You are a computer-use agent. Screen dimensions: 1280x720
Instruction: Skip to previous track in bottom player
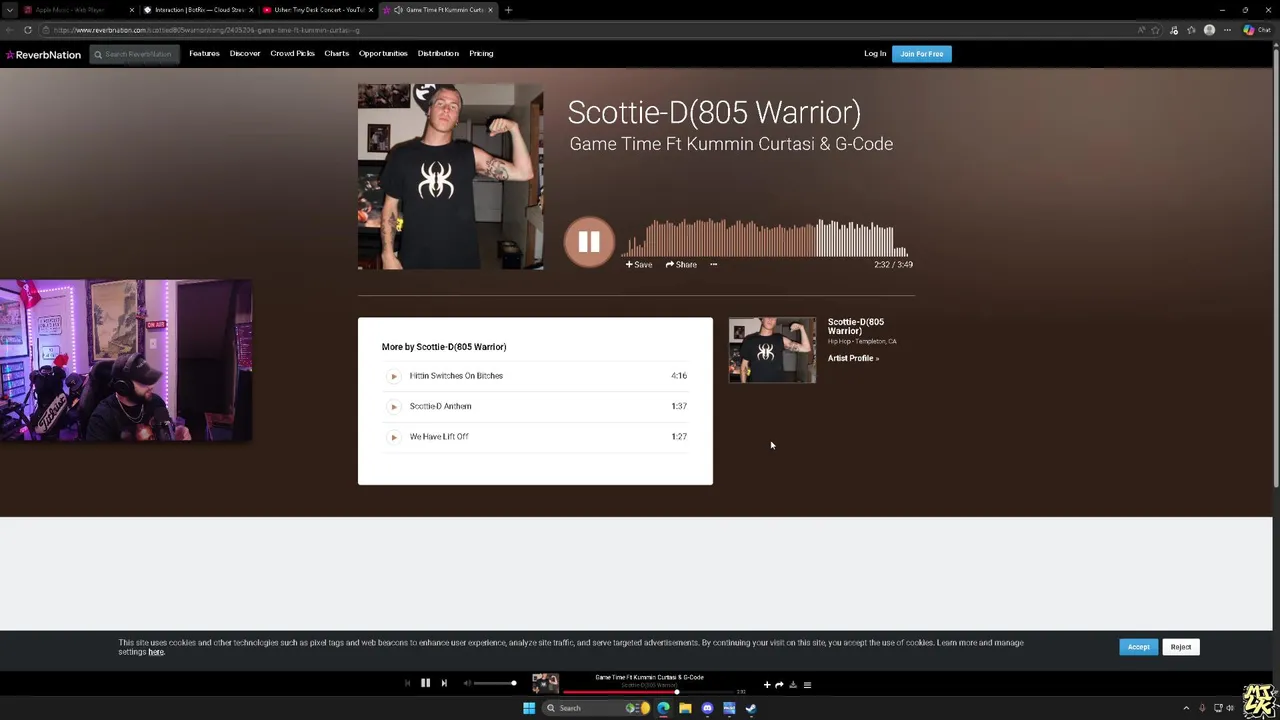[x=407, y=684]
